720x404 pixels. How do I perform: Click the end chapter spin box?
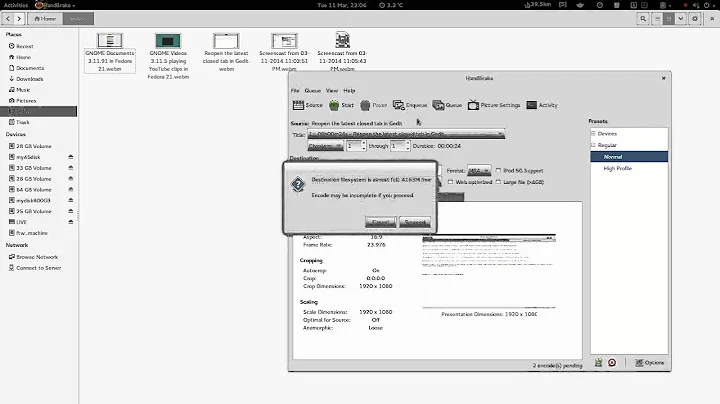click(399, 146)
